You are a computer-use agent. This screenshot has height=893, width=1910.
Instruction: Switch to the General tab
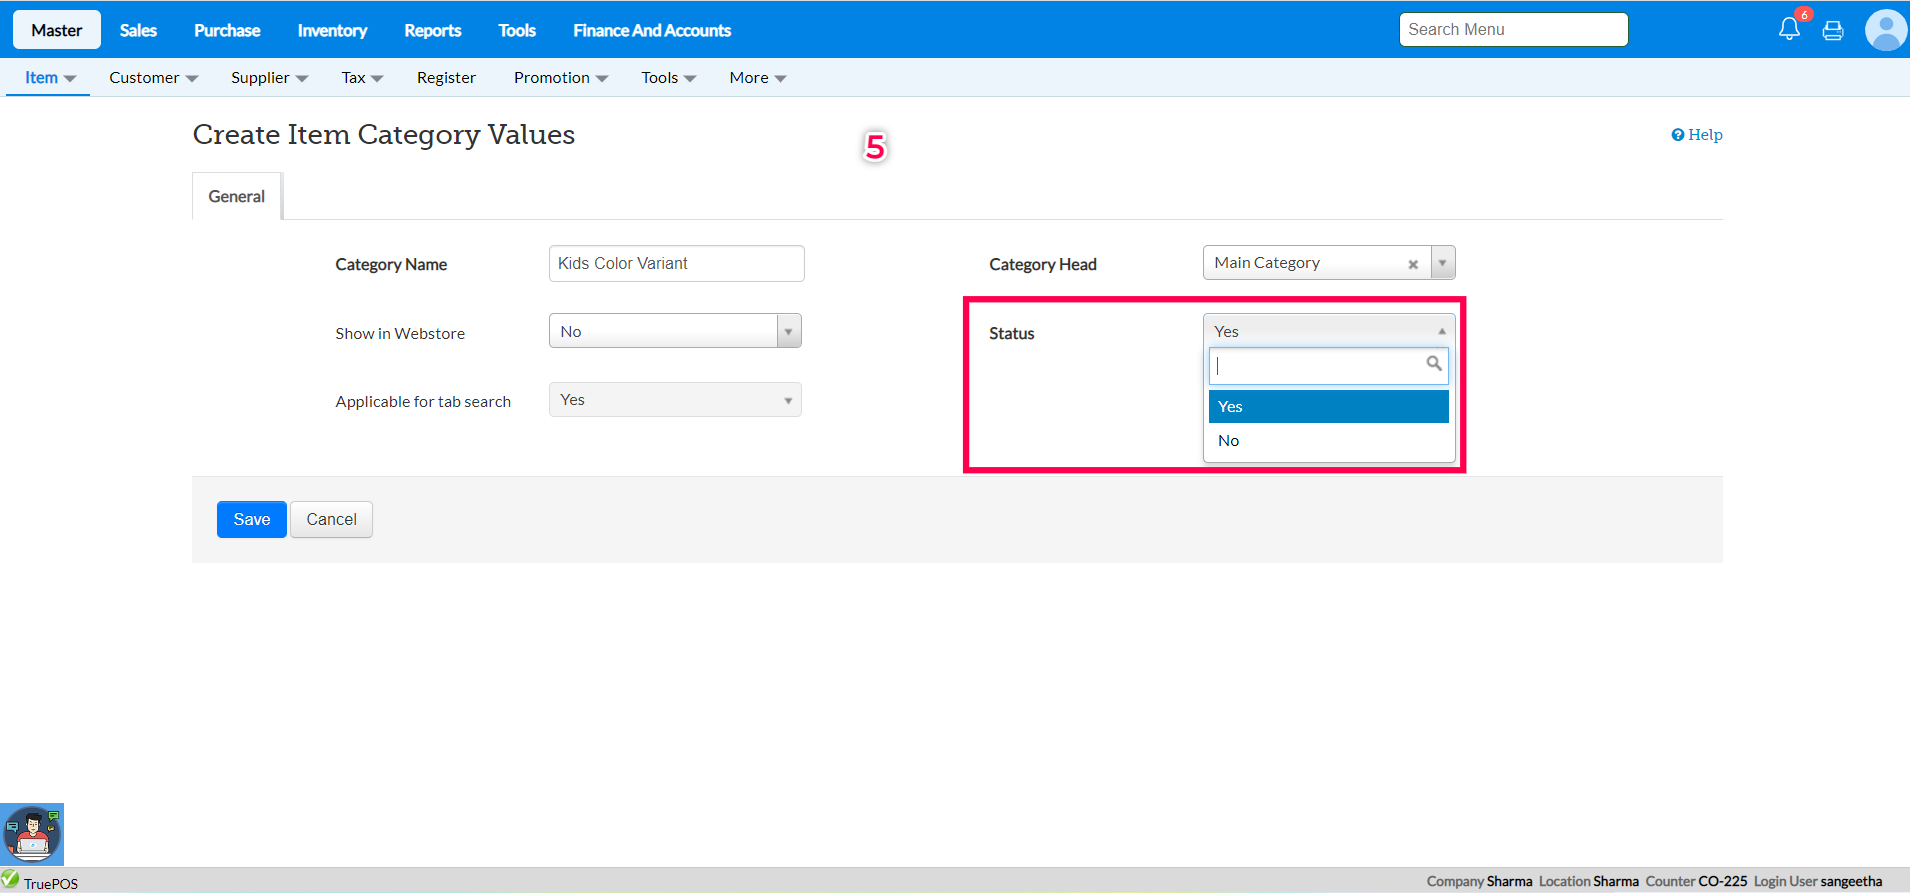point(237,196)
